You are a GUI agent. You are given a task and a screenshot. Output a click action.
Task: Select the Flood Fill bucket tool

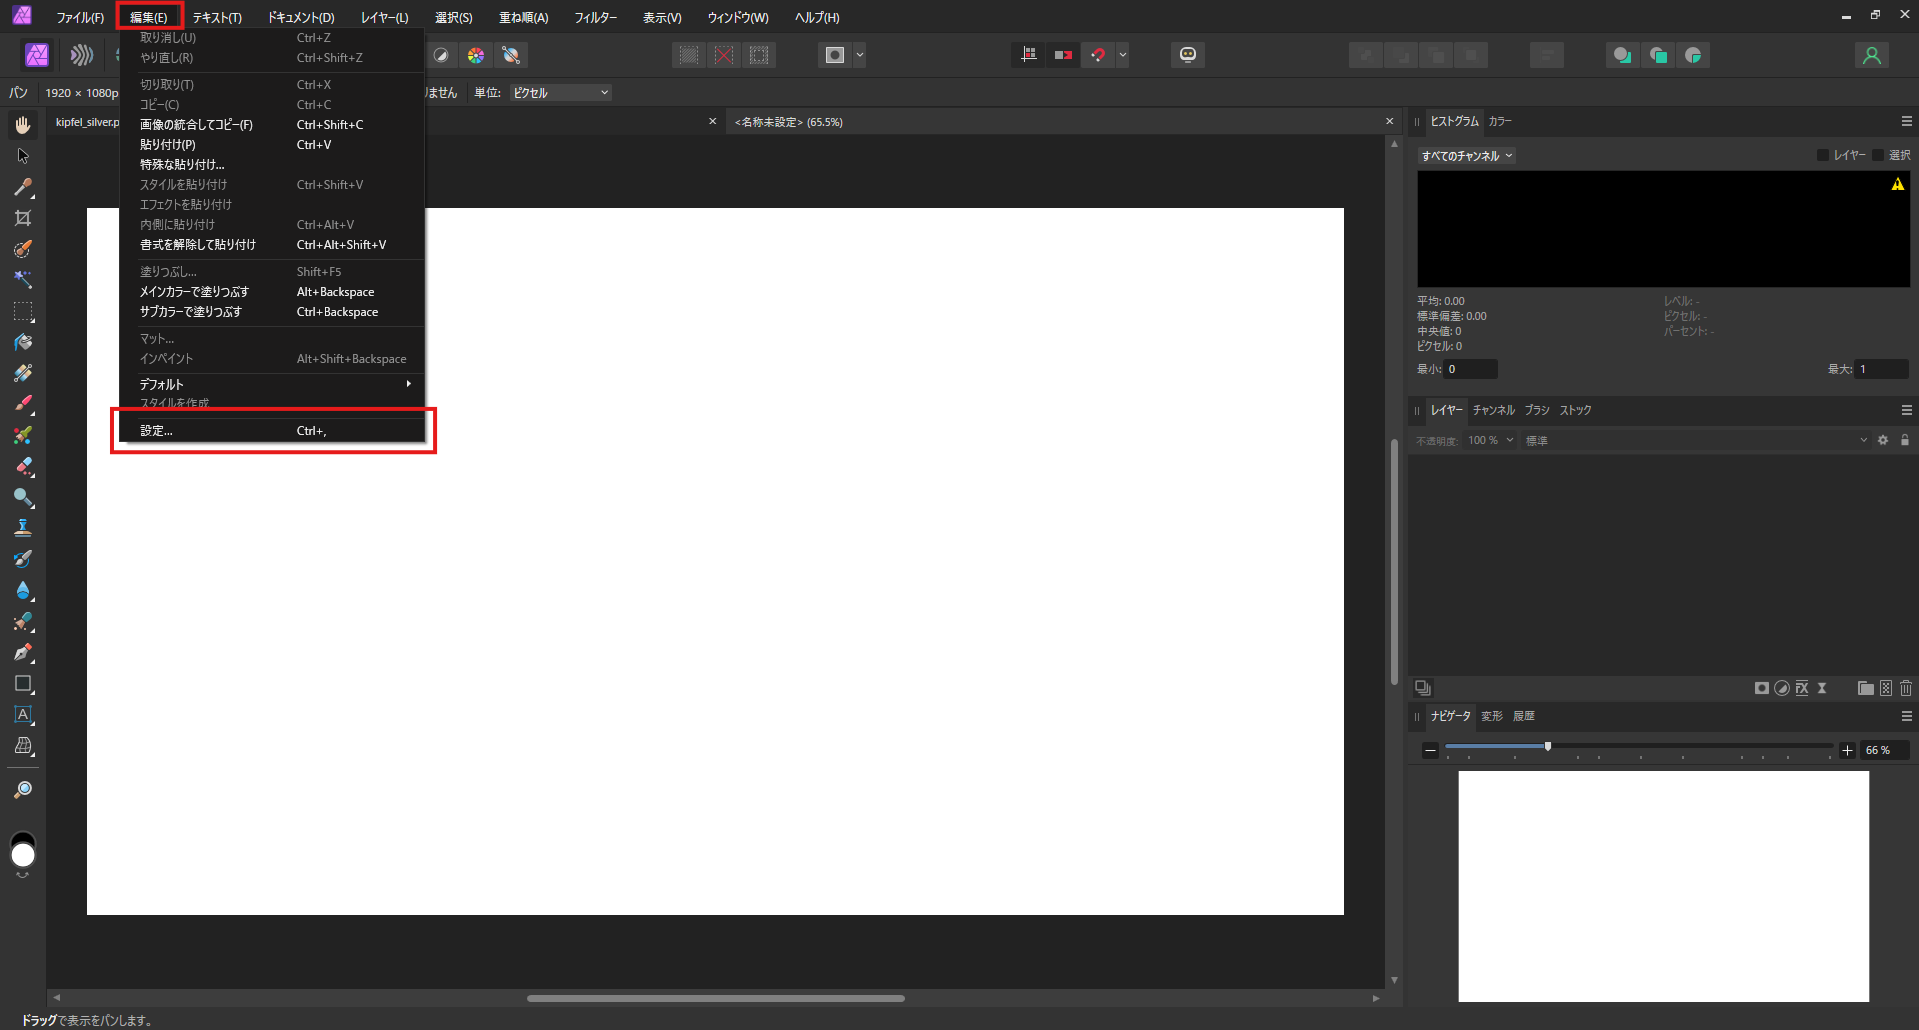click(x=23, y=342)
